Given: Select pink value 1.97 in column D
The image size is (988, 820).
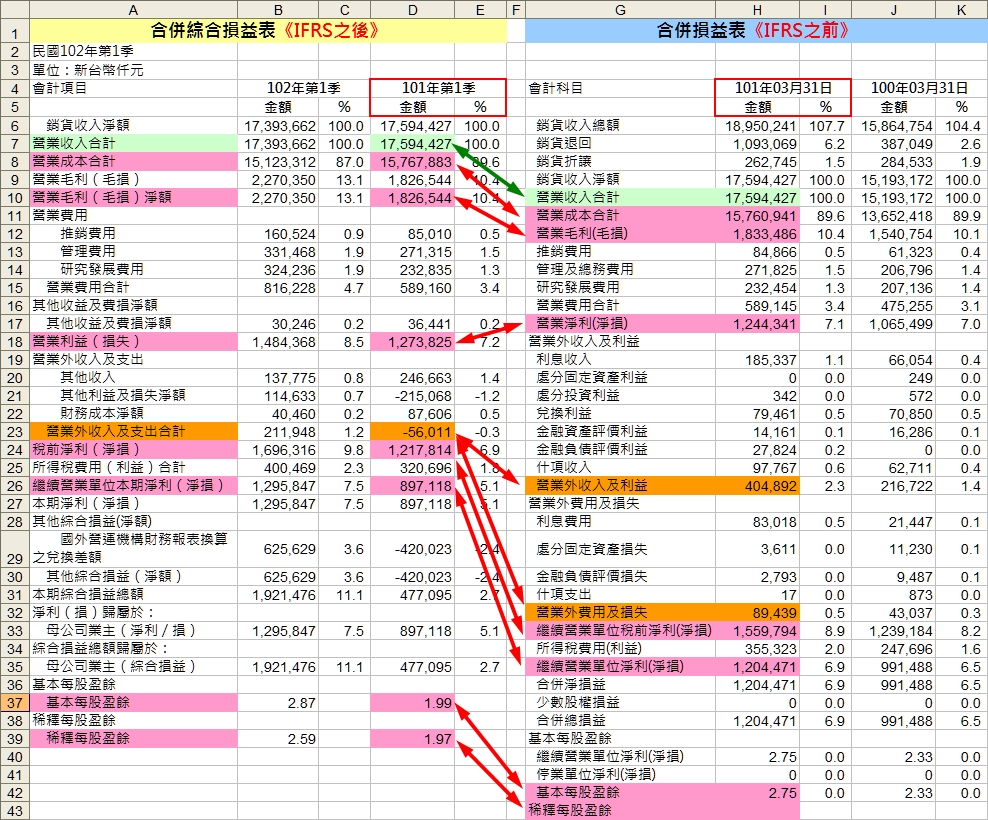Looking at the screenshot, I should (x=413, y=739).
